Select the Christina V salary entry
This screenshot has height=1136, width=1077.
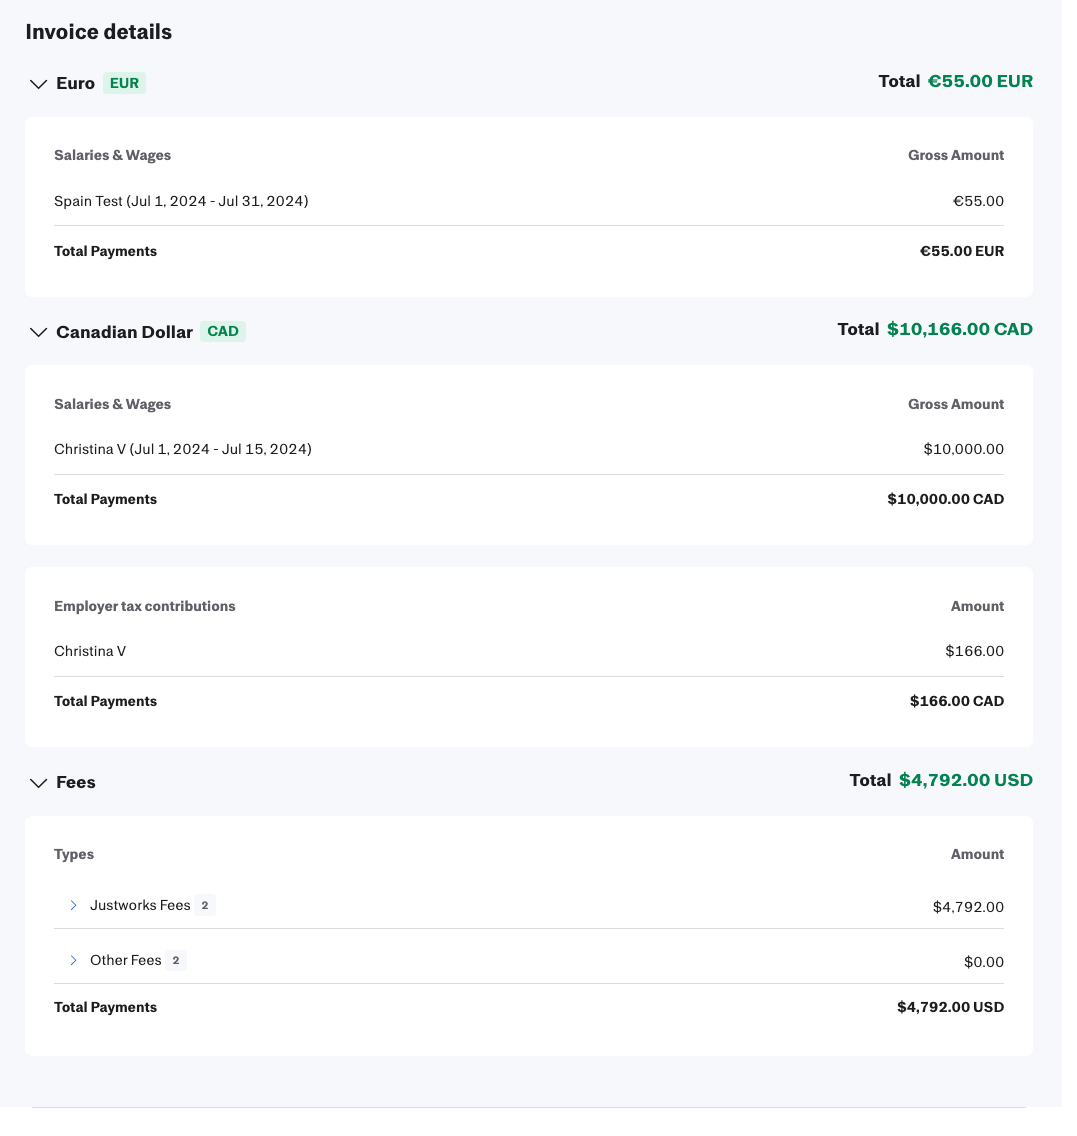(x=182, y=449)
